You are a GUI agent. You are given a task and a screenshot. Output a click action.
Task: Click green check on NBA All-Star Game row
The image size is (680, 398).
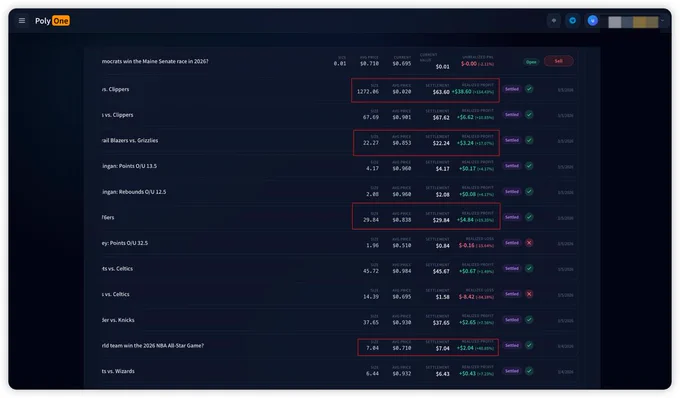coord(529,345)
